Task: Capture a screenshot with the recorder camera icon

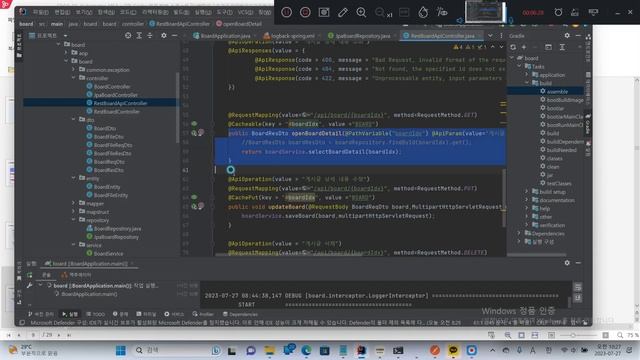Action: (324, 12)
